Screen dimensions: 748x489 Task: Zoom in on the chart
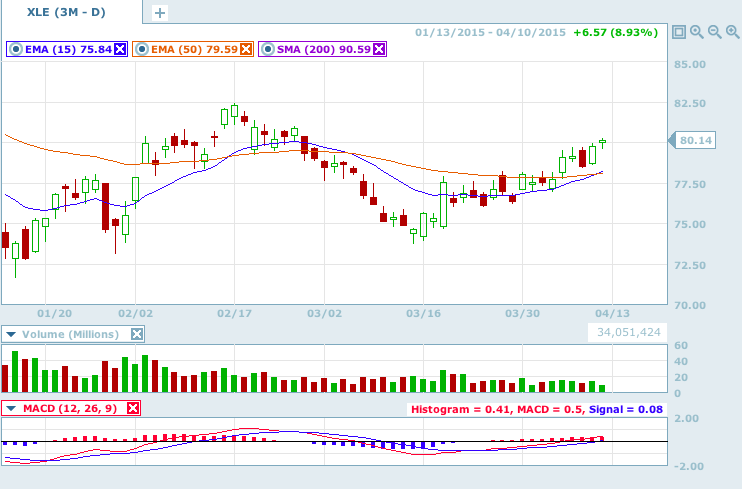point(733,32)
